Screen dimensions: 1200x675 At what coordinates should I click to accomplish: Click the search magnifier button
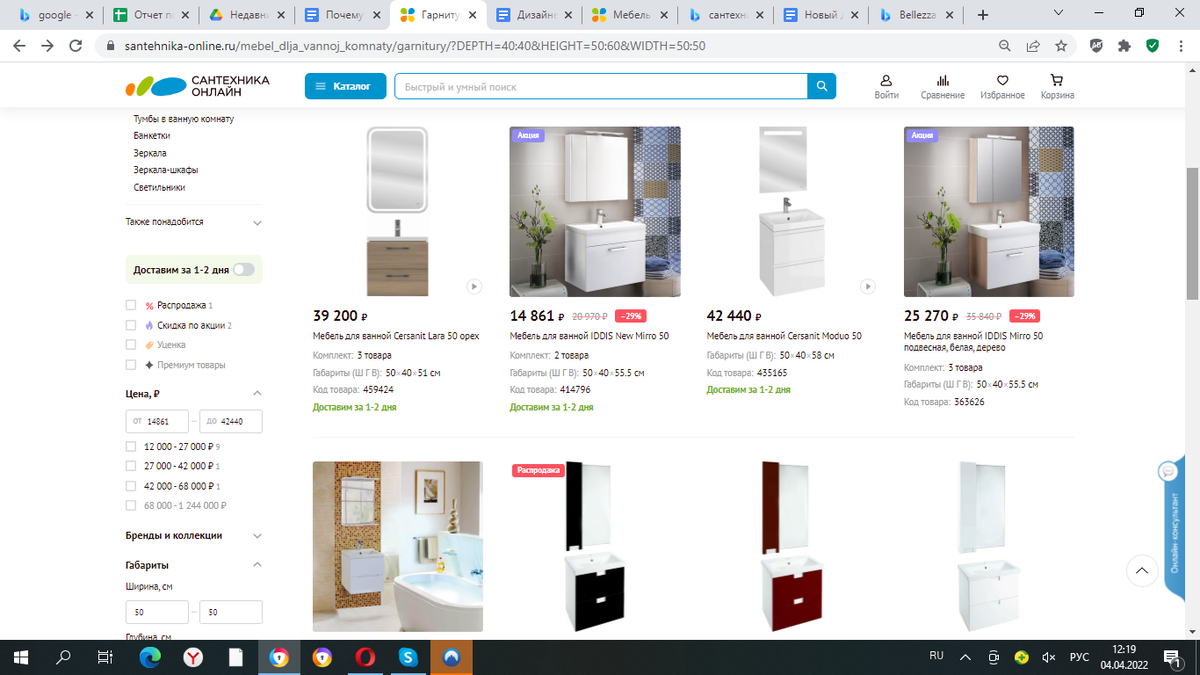point(821,87)
